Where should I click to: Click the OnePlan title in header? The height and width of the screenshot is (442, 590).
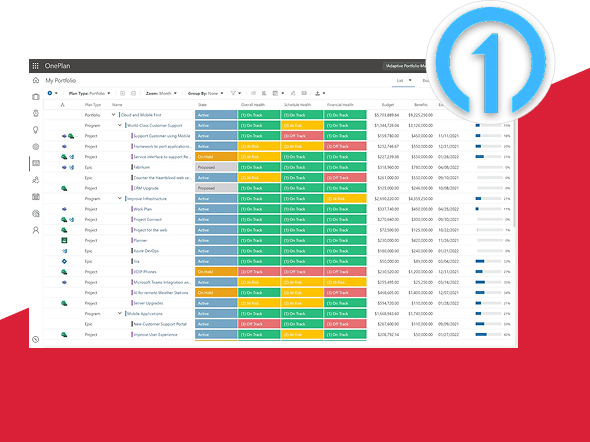pos(58,66)
